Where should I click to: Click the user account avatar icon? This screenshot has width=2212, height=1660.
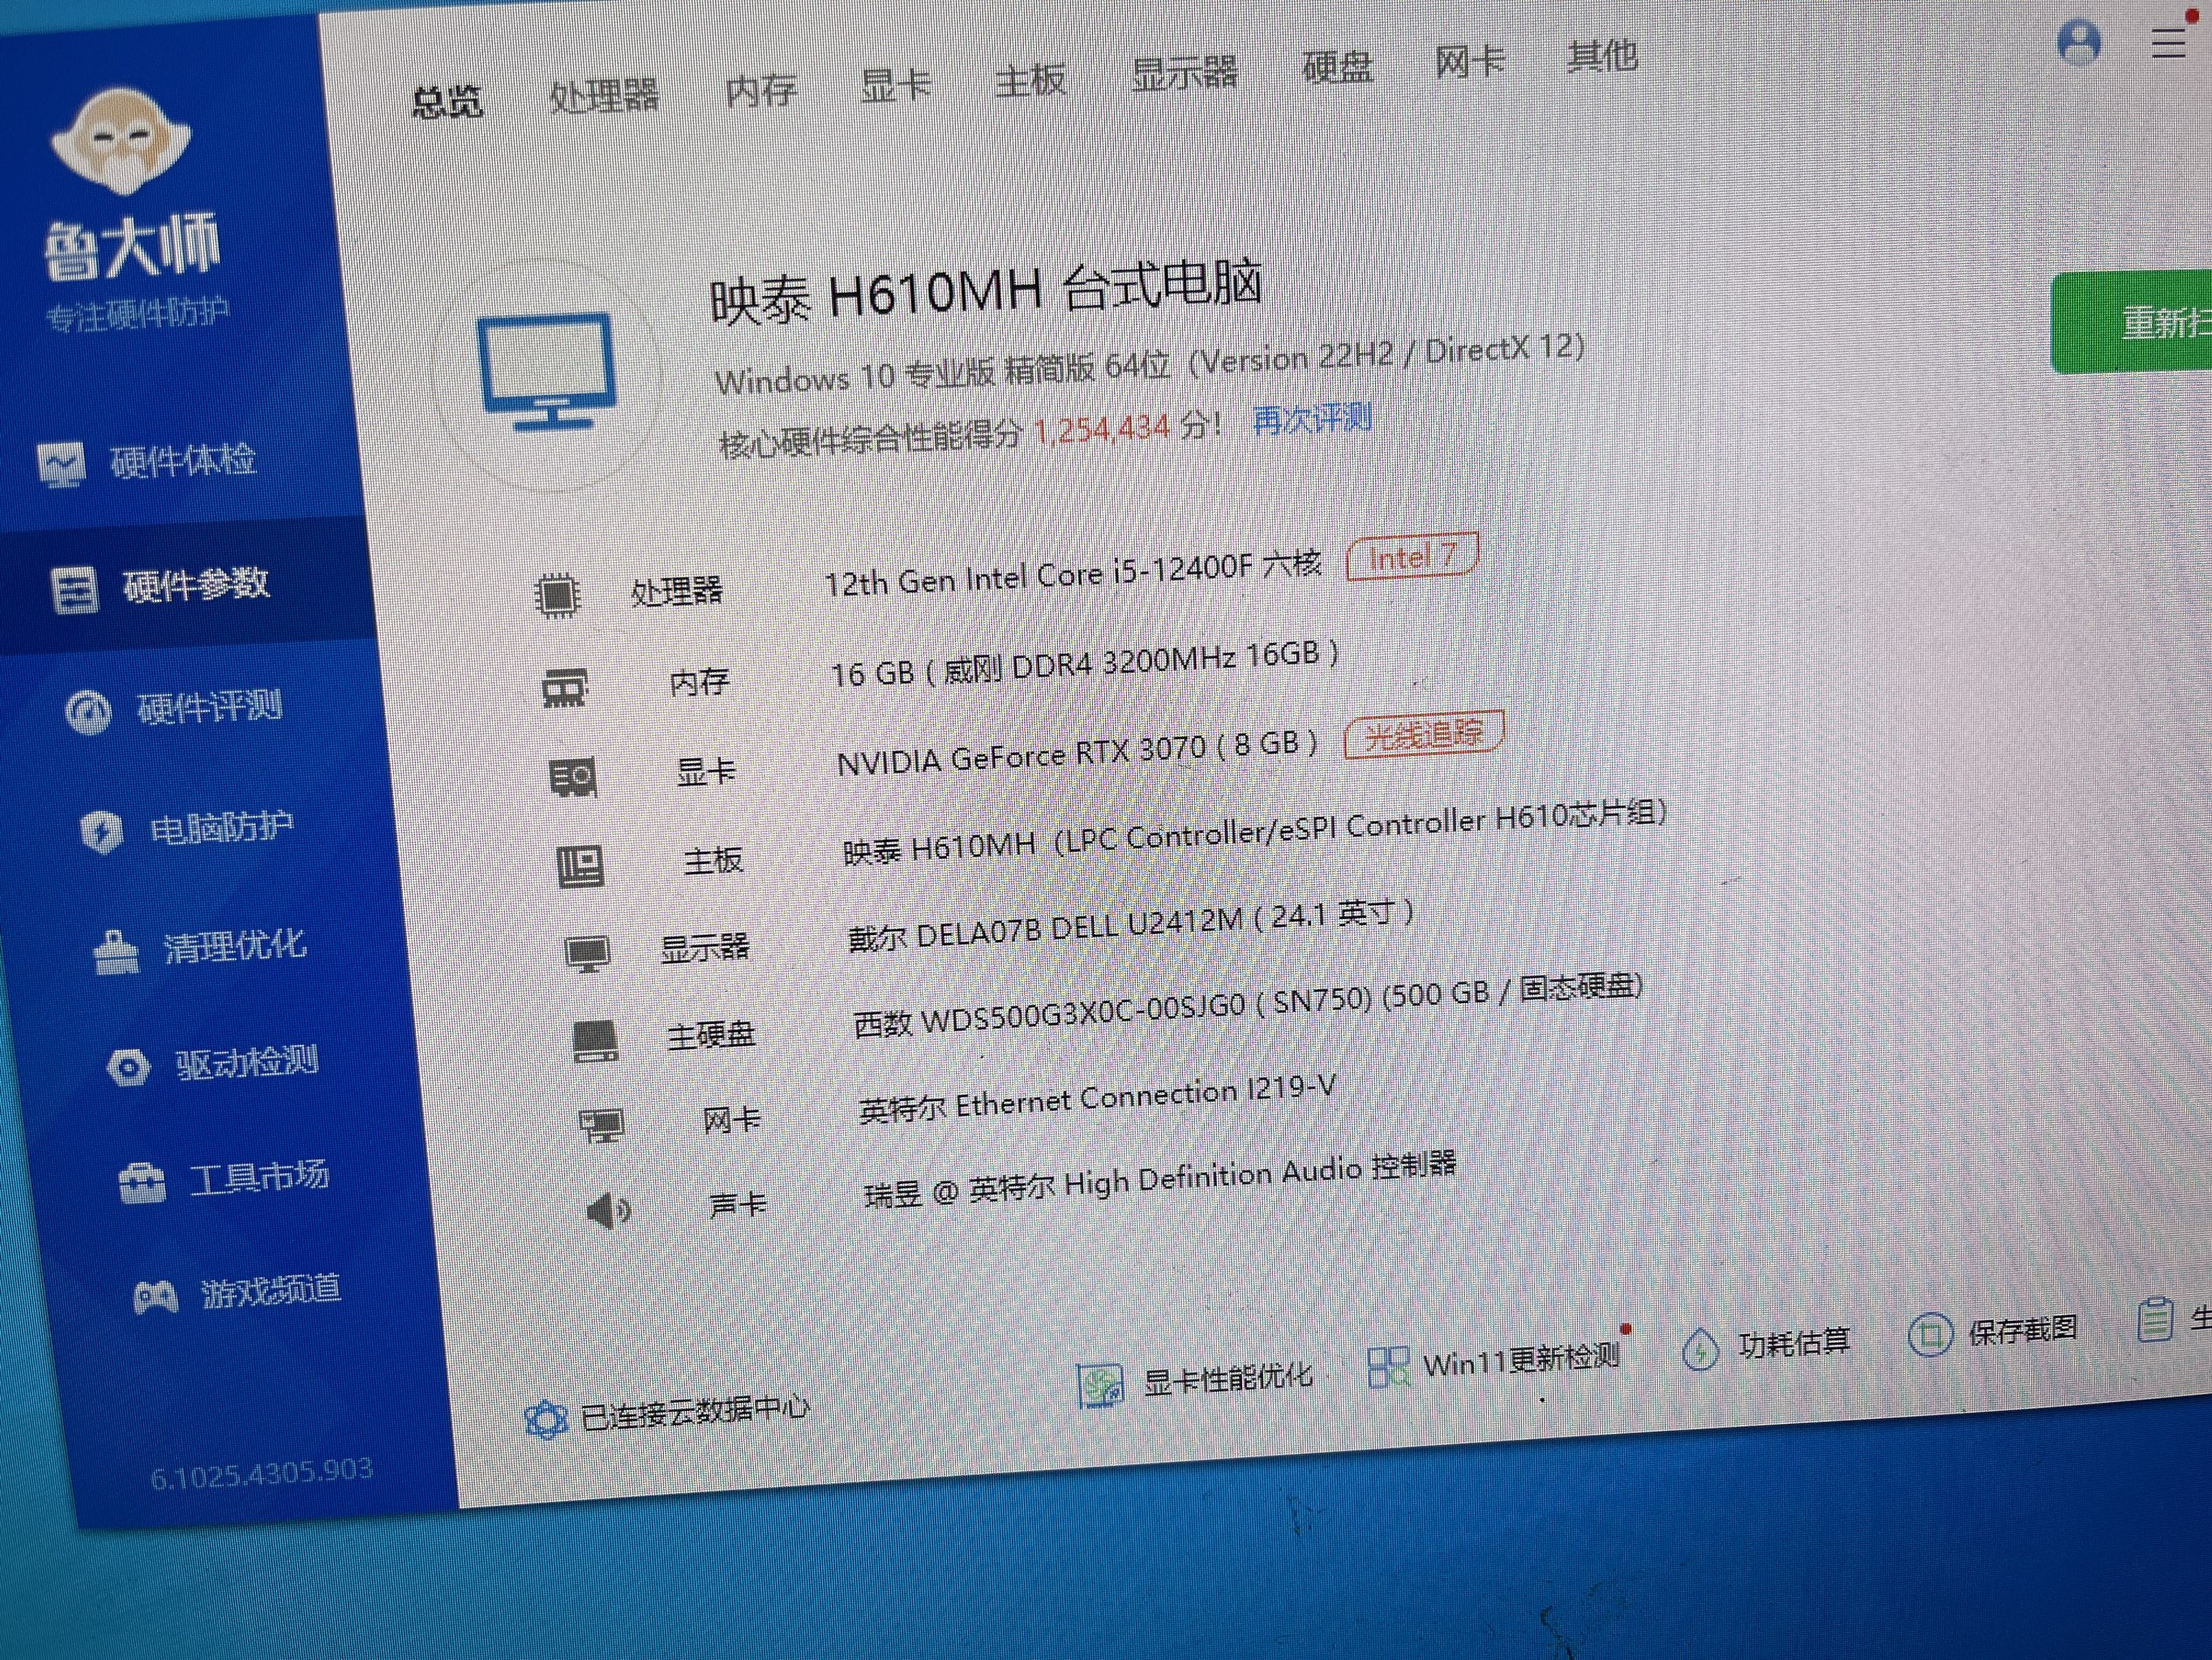2079,43
